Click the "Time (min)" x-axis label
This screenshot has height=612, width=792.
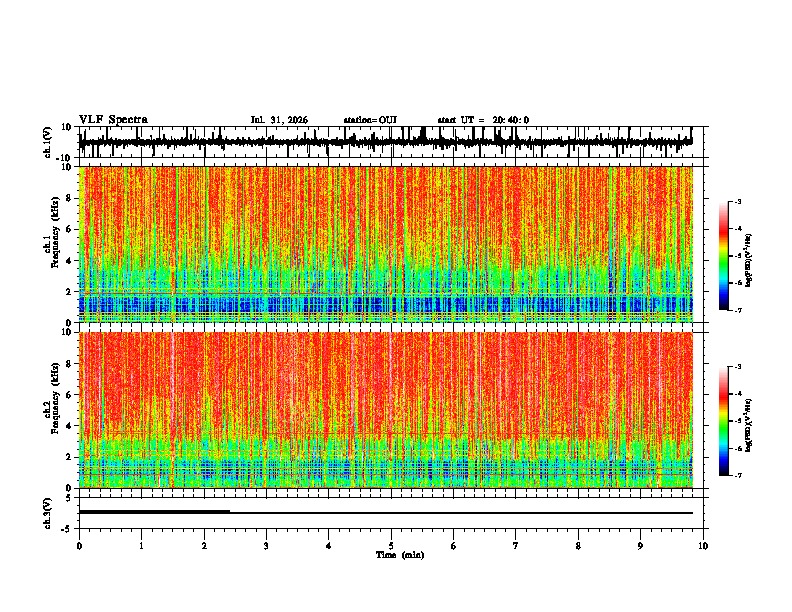pos(400,555)
